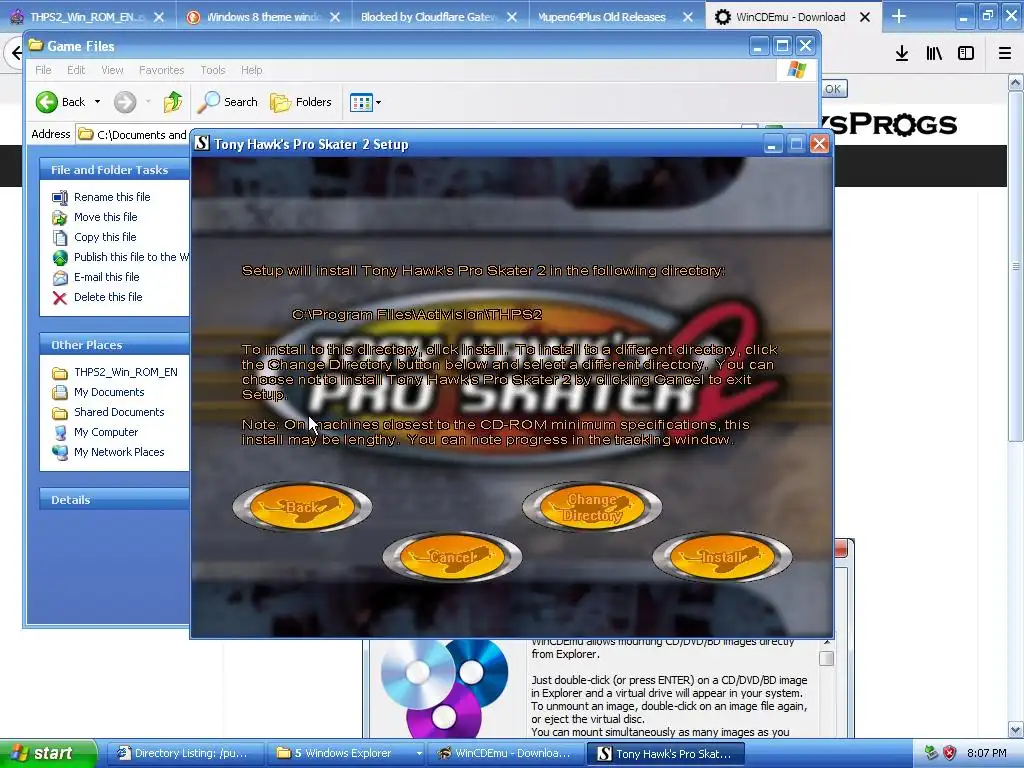1024x768 pixels.
Task: Click the setup window title bar icon
Action: 202,144
